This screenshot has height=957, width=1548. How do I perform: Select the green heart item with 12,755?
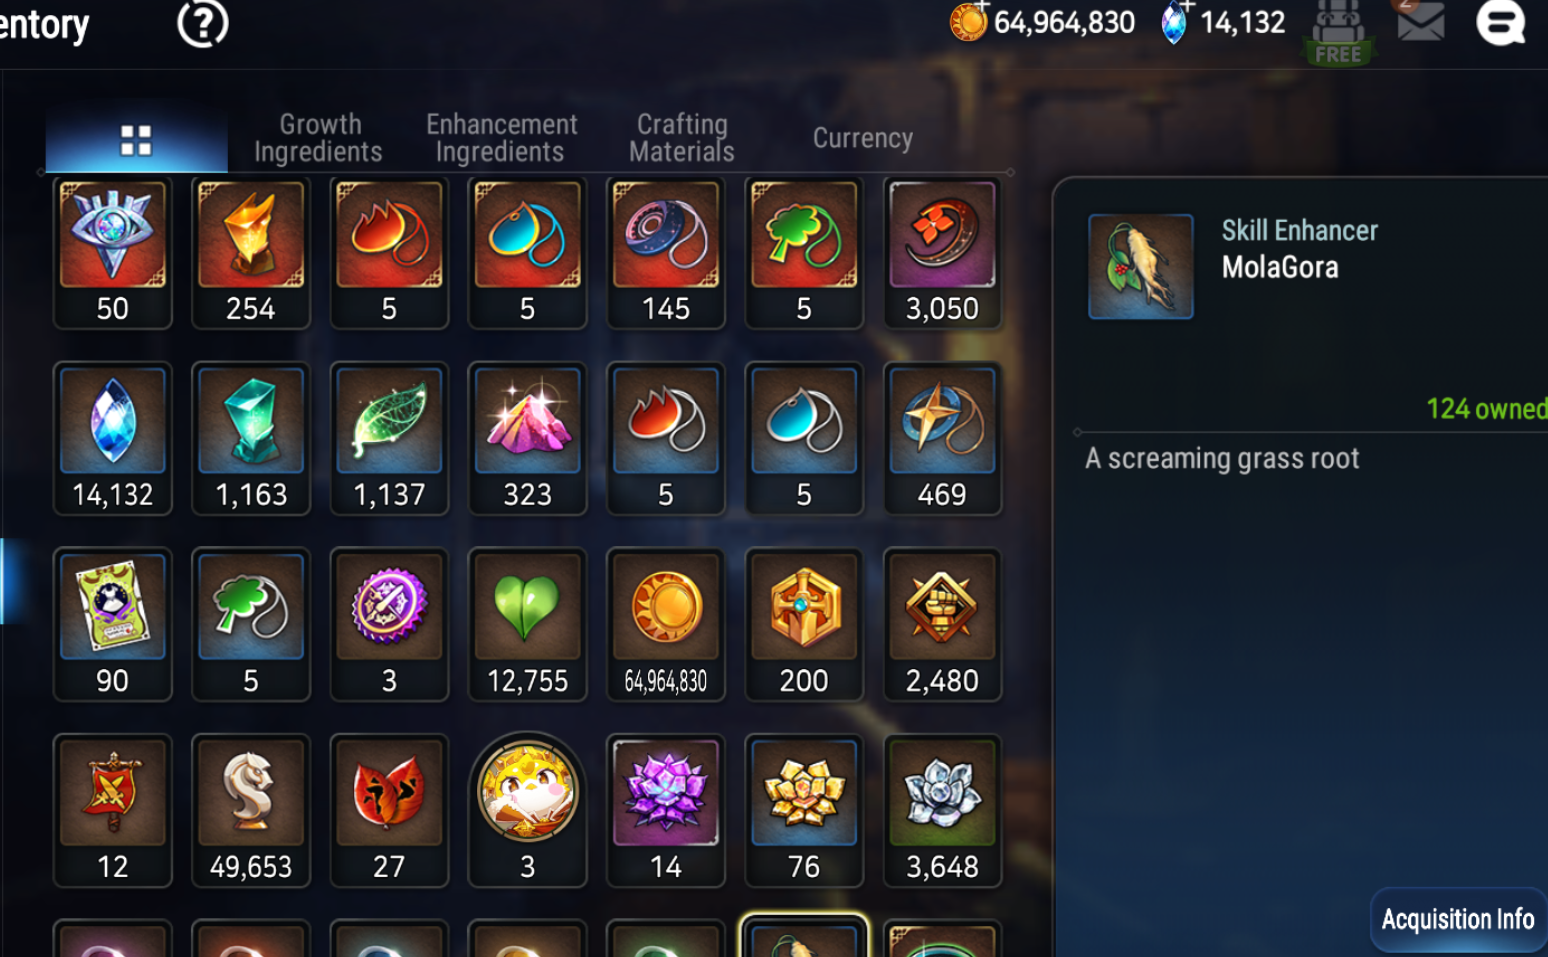click(527, 625)
